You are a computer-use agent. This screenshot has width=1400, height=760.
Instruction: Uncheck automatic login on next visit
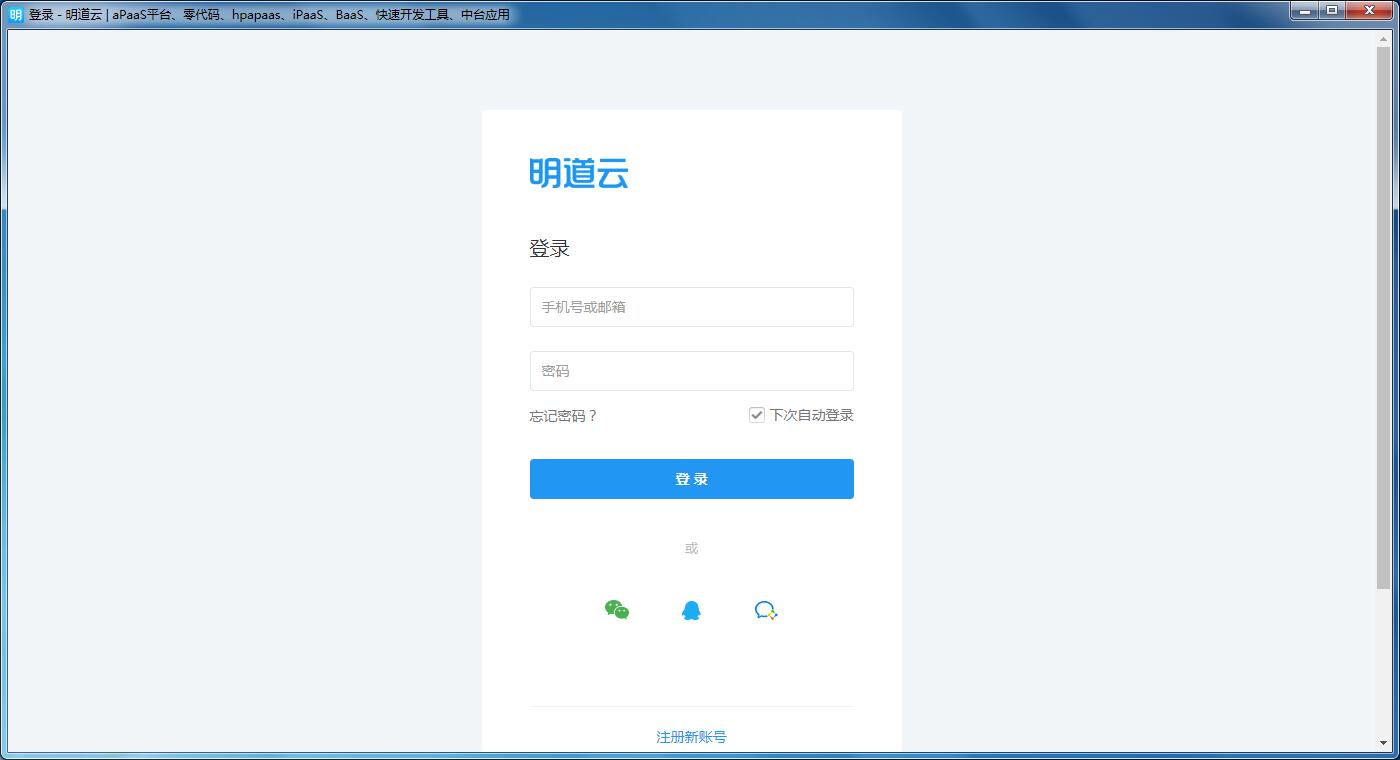pos(757,414)
